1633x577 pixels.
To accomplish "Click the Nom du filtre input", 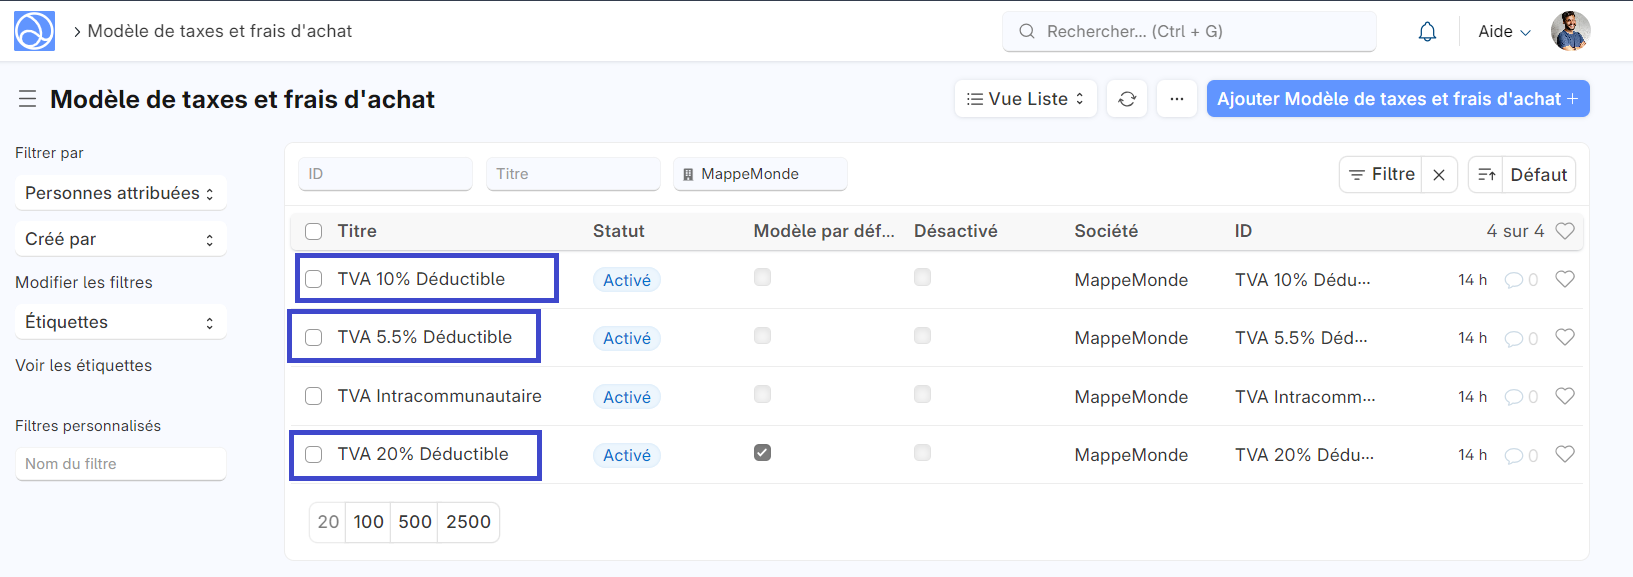I will (120, 464).
